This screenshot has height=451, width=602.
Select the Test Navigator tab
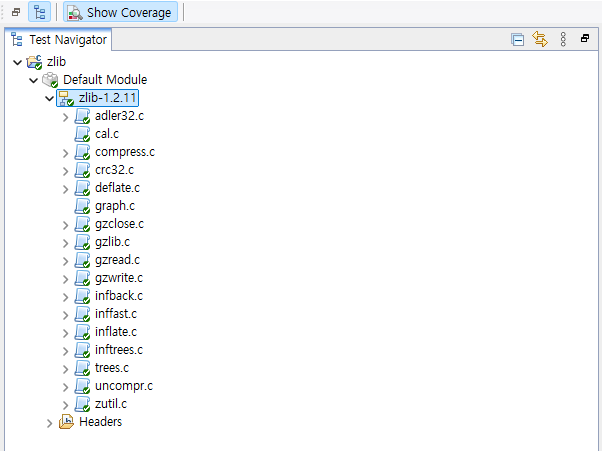[x=60, y=40]
